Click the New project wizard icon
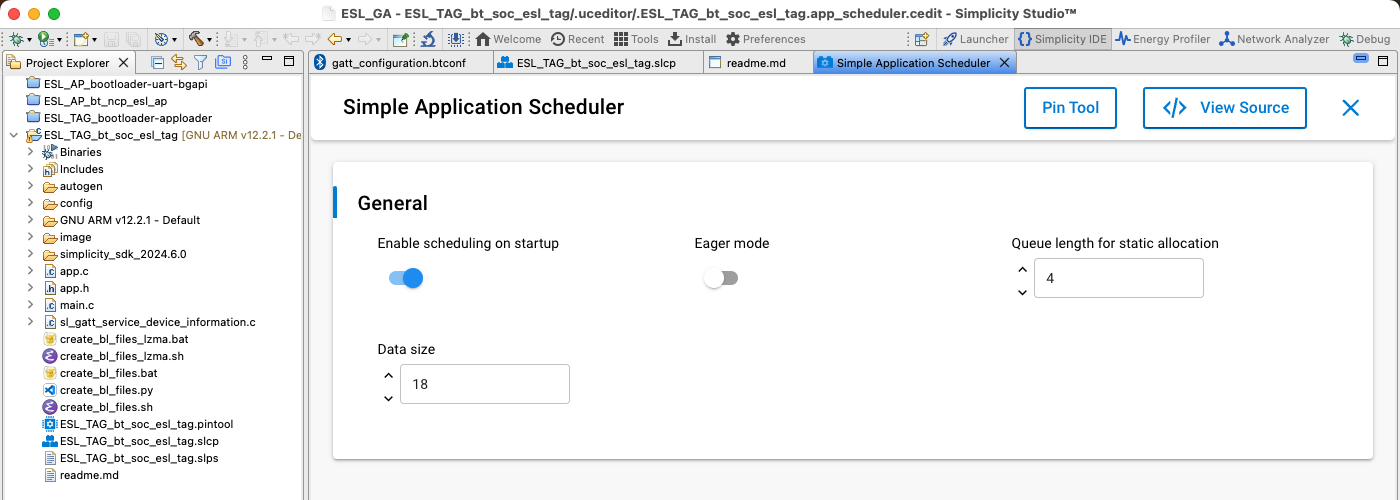1400x500 pixels. [x=81, y=39]
